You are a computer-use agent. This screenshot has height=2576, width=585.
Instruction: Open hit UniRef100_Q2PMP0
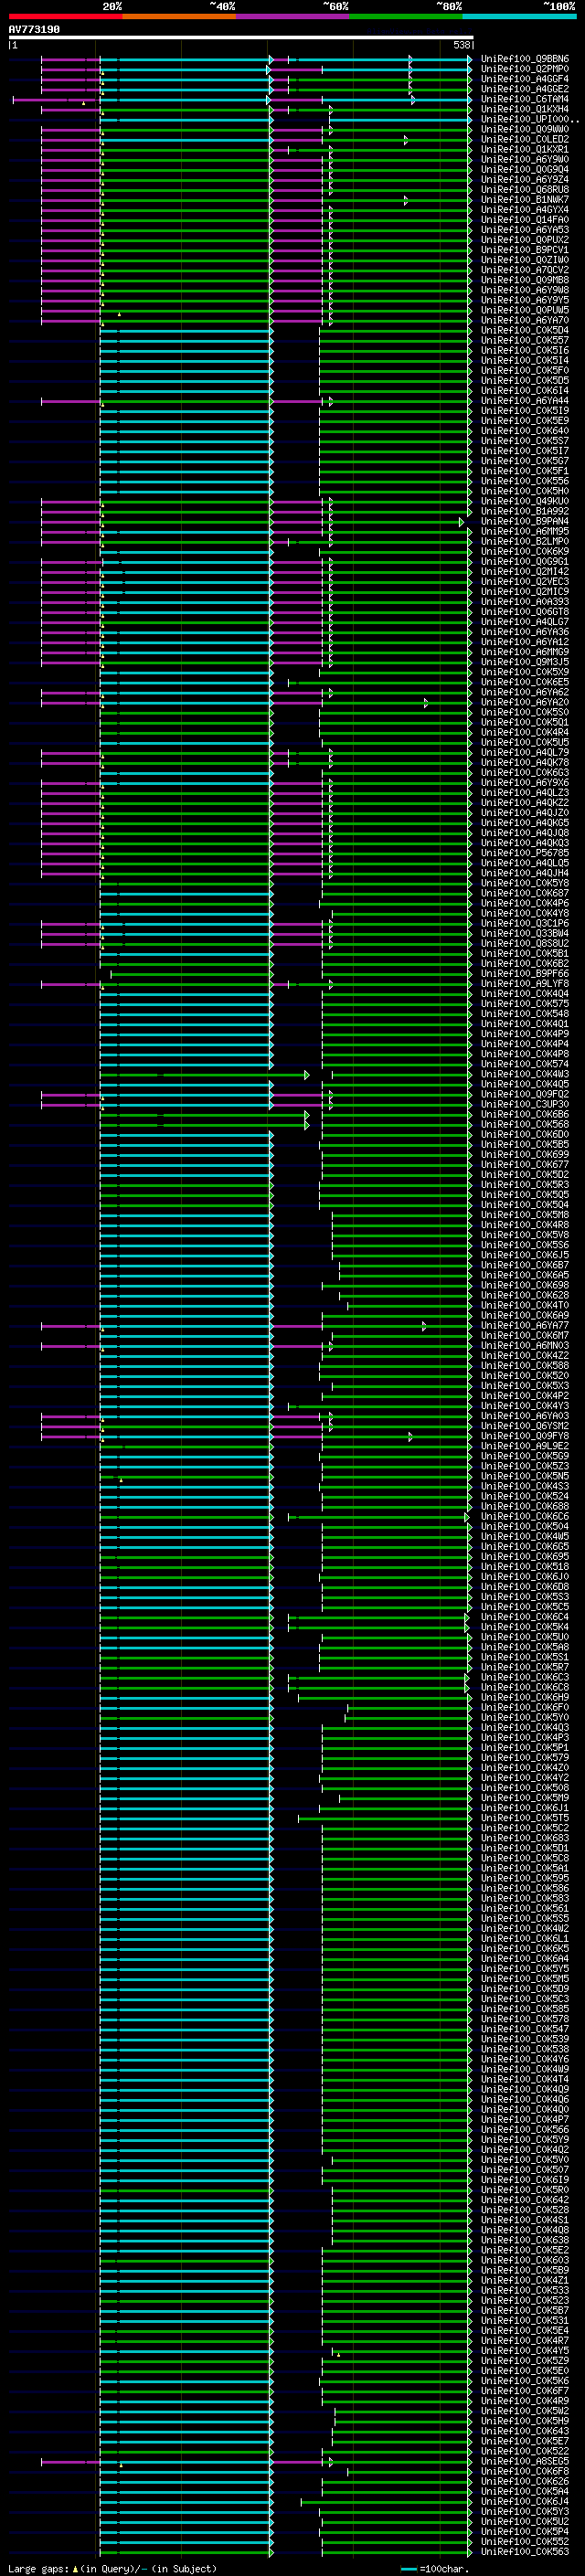pyautogui.click(x=524, y=69)
